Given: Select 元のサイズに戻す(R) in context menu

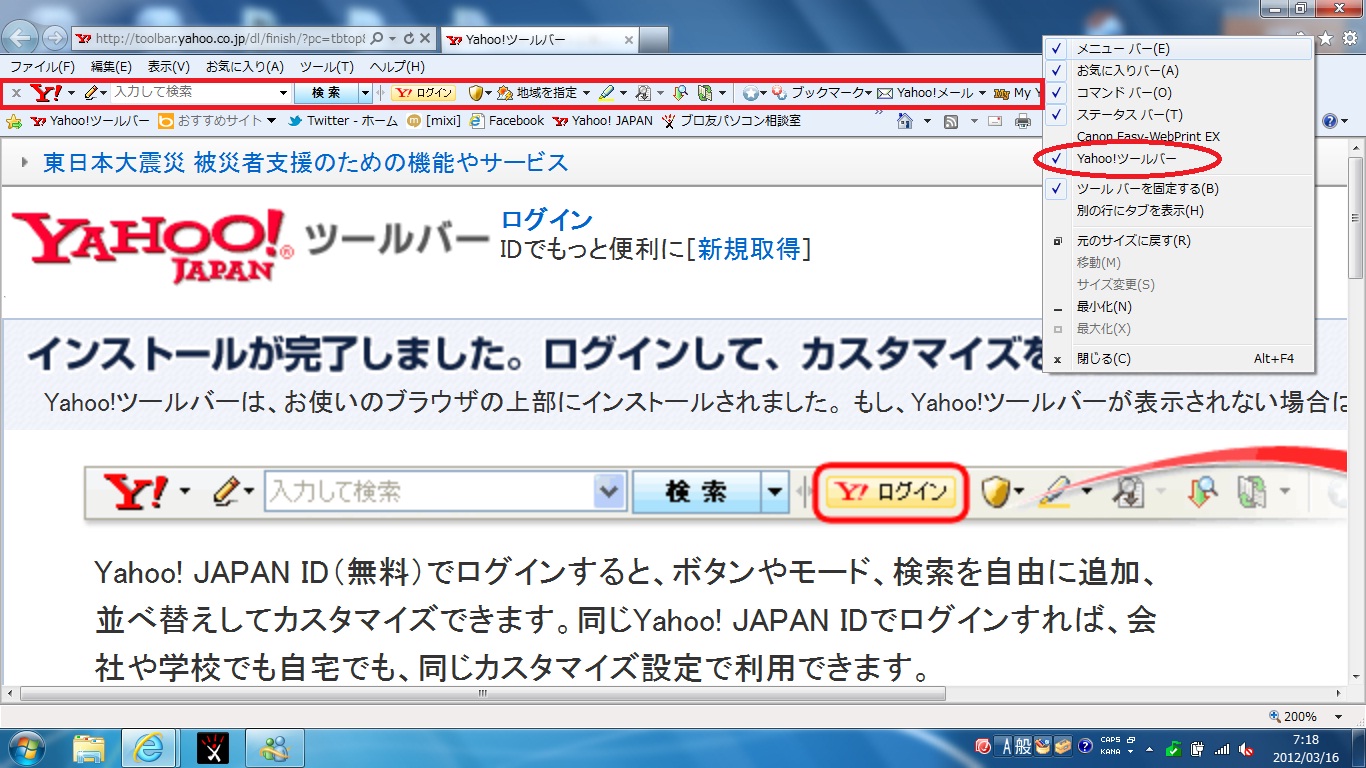Looking at the screenshot, I should (x=1178, y=240).
